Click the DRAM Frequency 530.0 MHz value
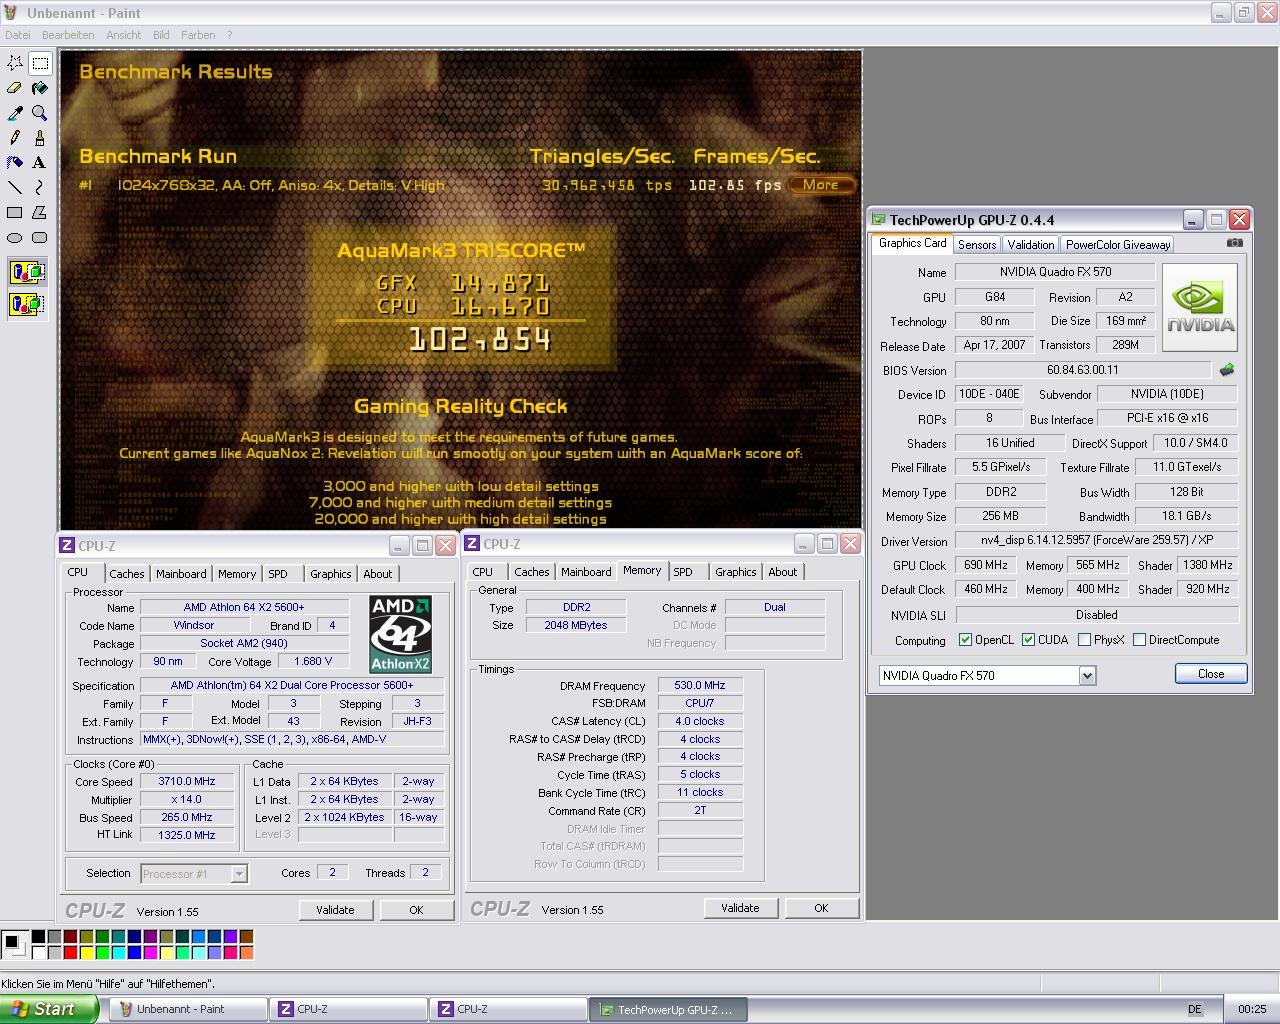The height and width of the screenshot is (1024, 1280). pos(700,686)
